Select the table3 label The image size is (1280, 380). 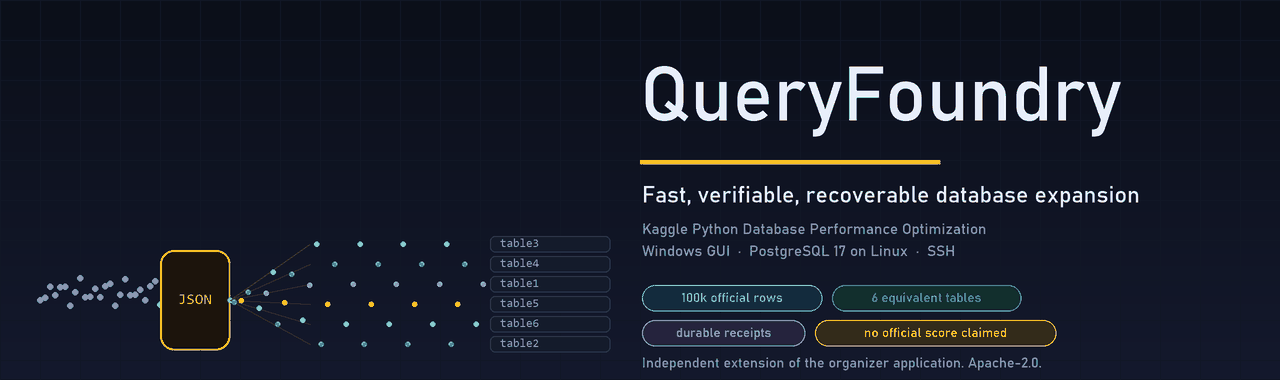(x=550, y=244)
